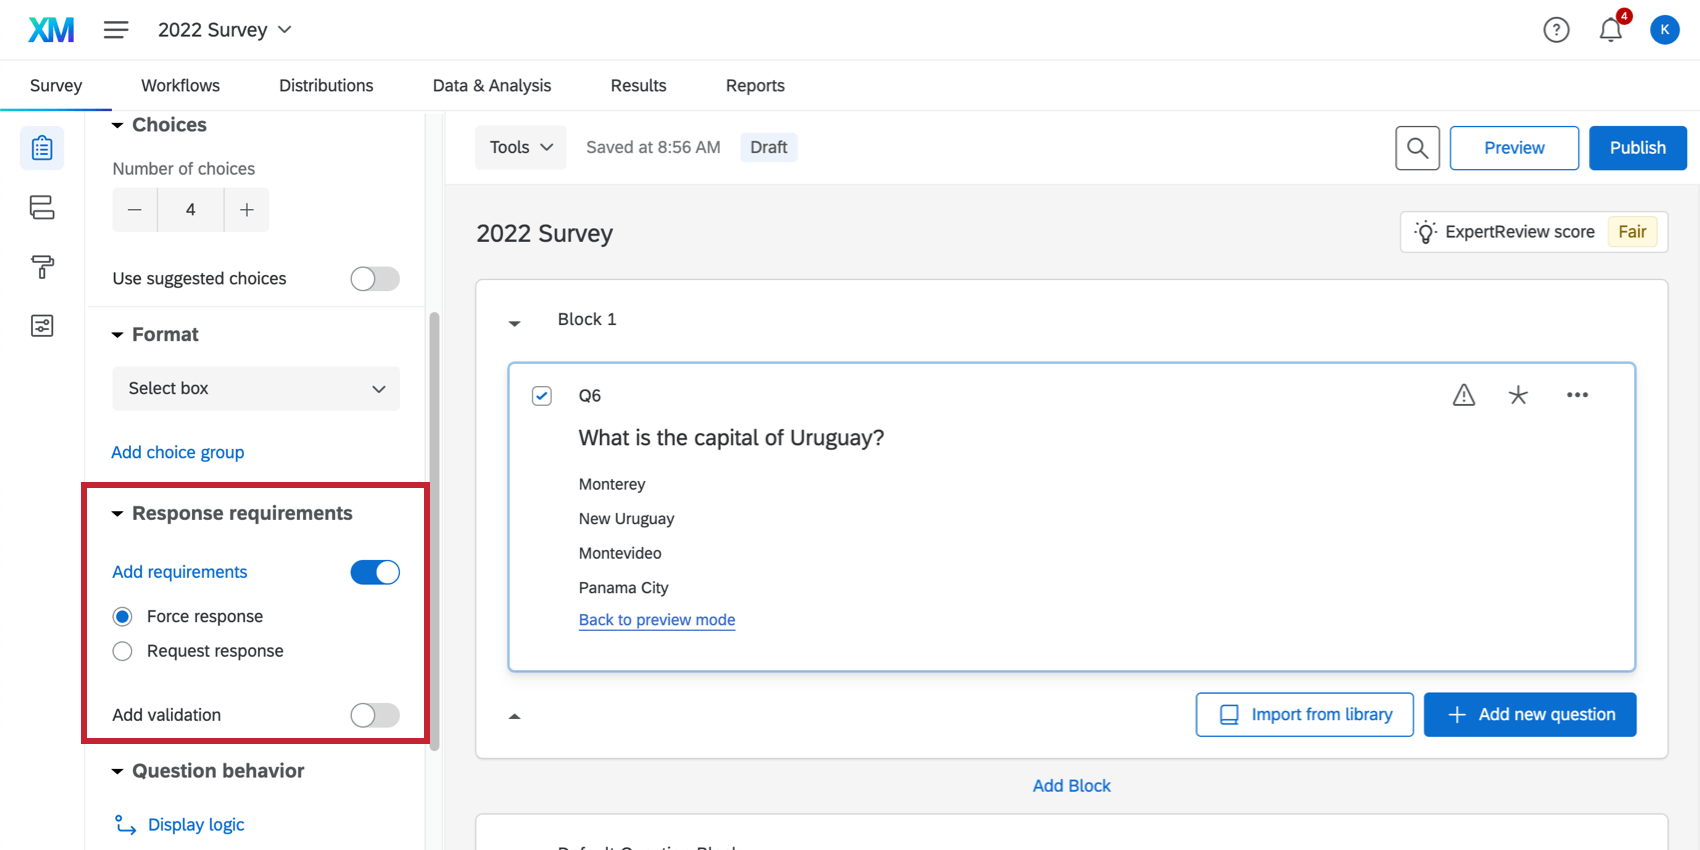Open the Select box format dropdown
This screenshot has height=850, width=1700.
point(256,388)
